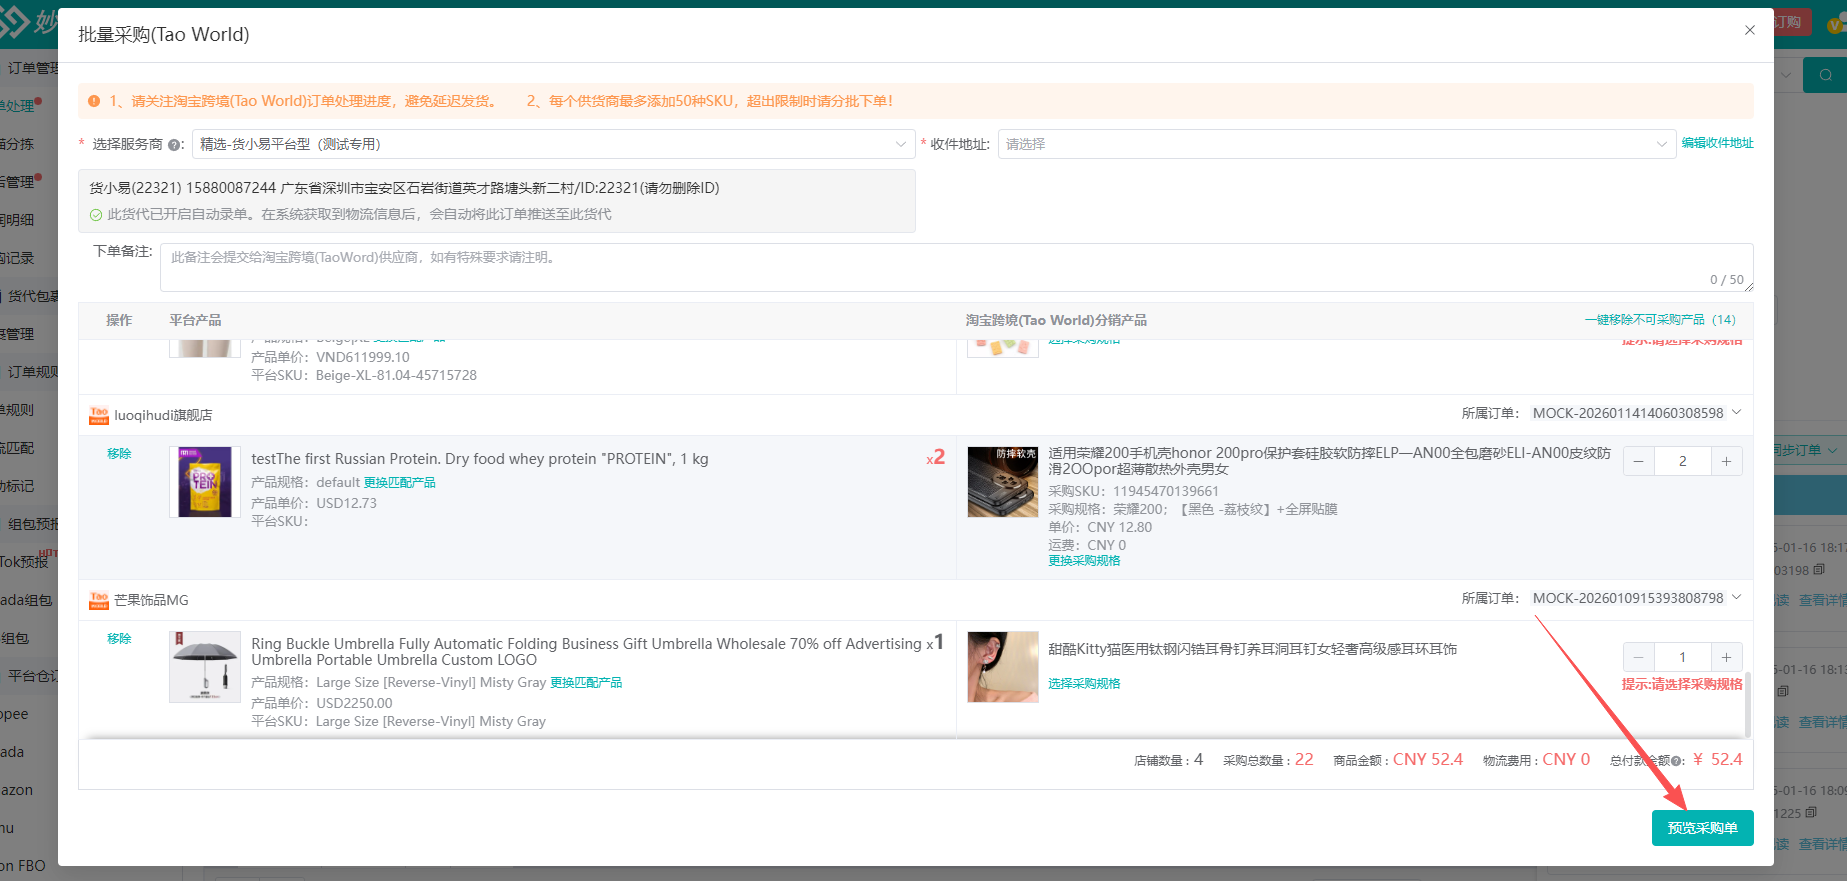Remove the Russian Protein product row

[119, 454]
